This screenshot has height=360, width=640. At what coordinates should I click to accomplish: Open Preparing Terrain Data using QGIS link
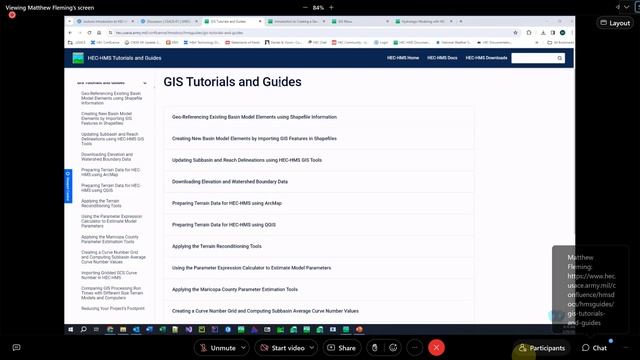pyautogui.click(x=224, y=225)
